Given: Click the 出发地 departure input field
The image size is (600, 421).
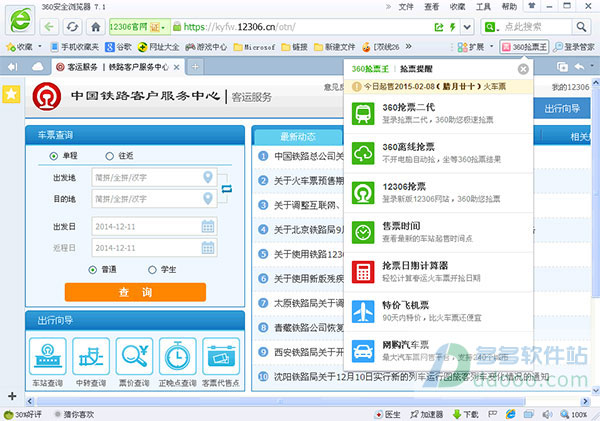Looking at the screenshot, I should pyautogui.click(x=154, y=178).
